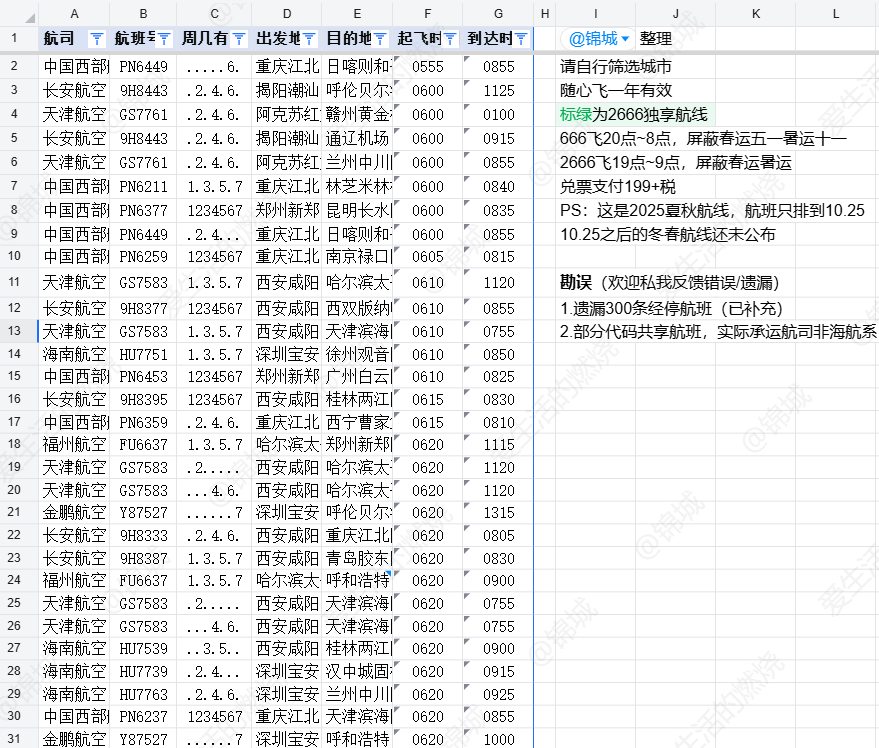Viewport: 879px width, 748px height.
Task: Click the green-highlighted note 标绿为2666独享航线
Action: point(633,114)
